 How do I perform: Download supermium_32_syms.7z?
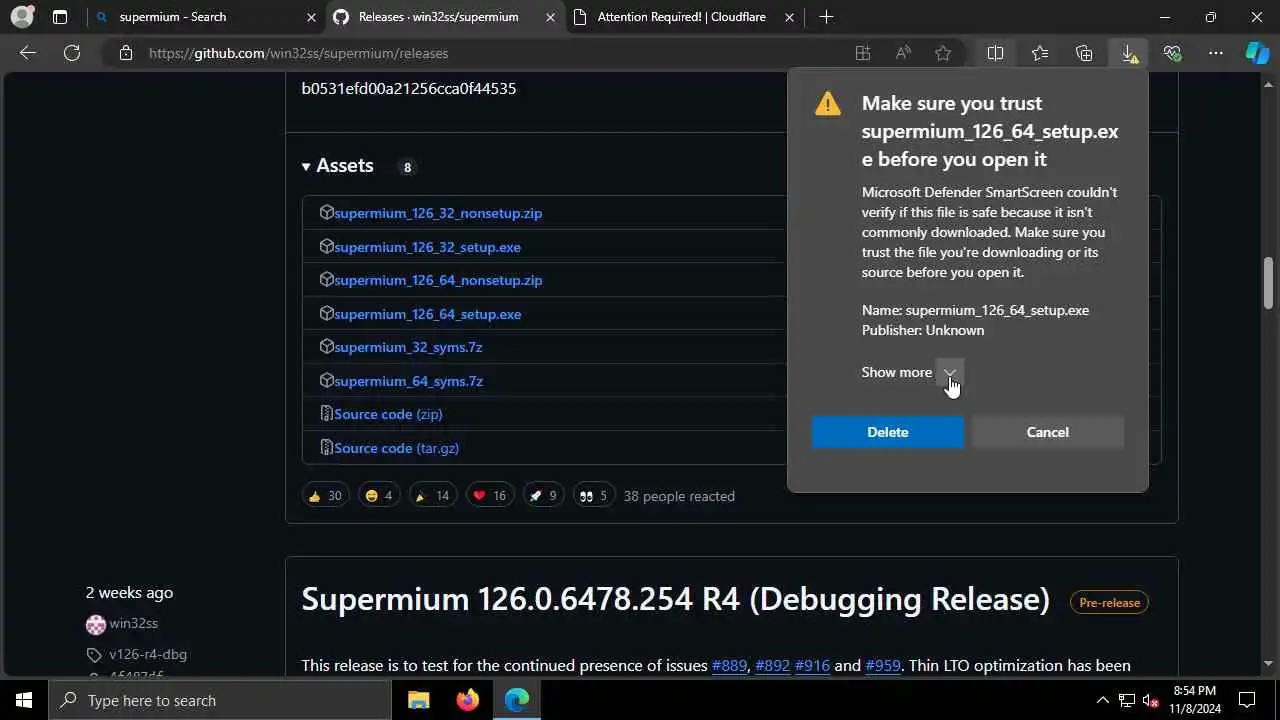click(x=408, y=347)
